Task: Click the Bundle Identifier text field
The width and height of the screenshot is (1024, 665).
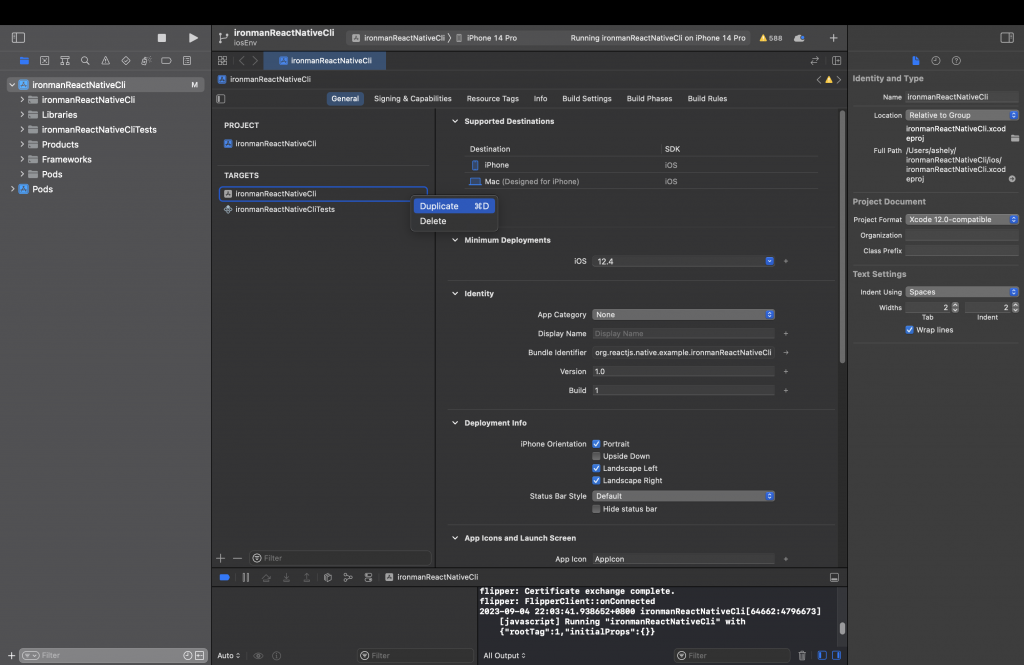Action: pos(683,353)
